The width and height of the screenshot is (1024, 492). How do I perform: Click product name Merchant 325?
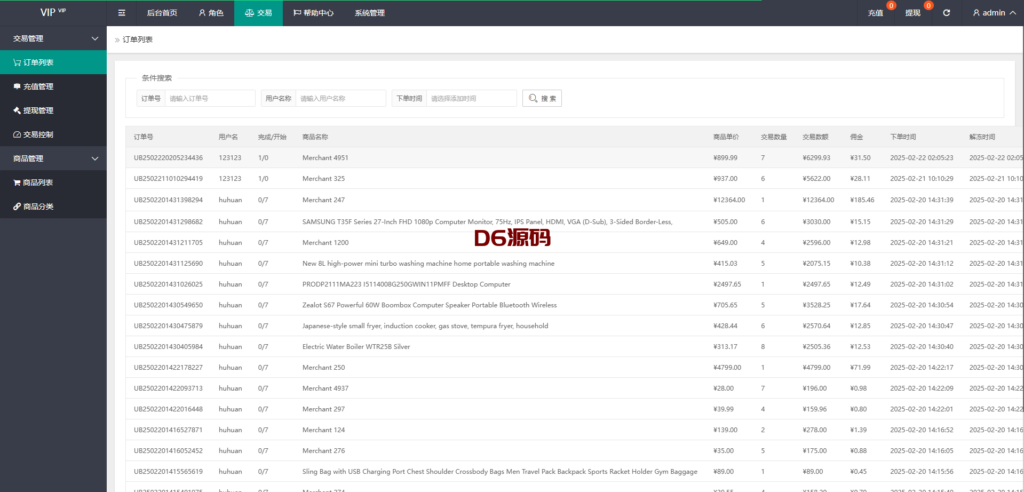(323, 178)
